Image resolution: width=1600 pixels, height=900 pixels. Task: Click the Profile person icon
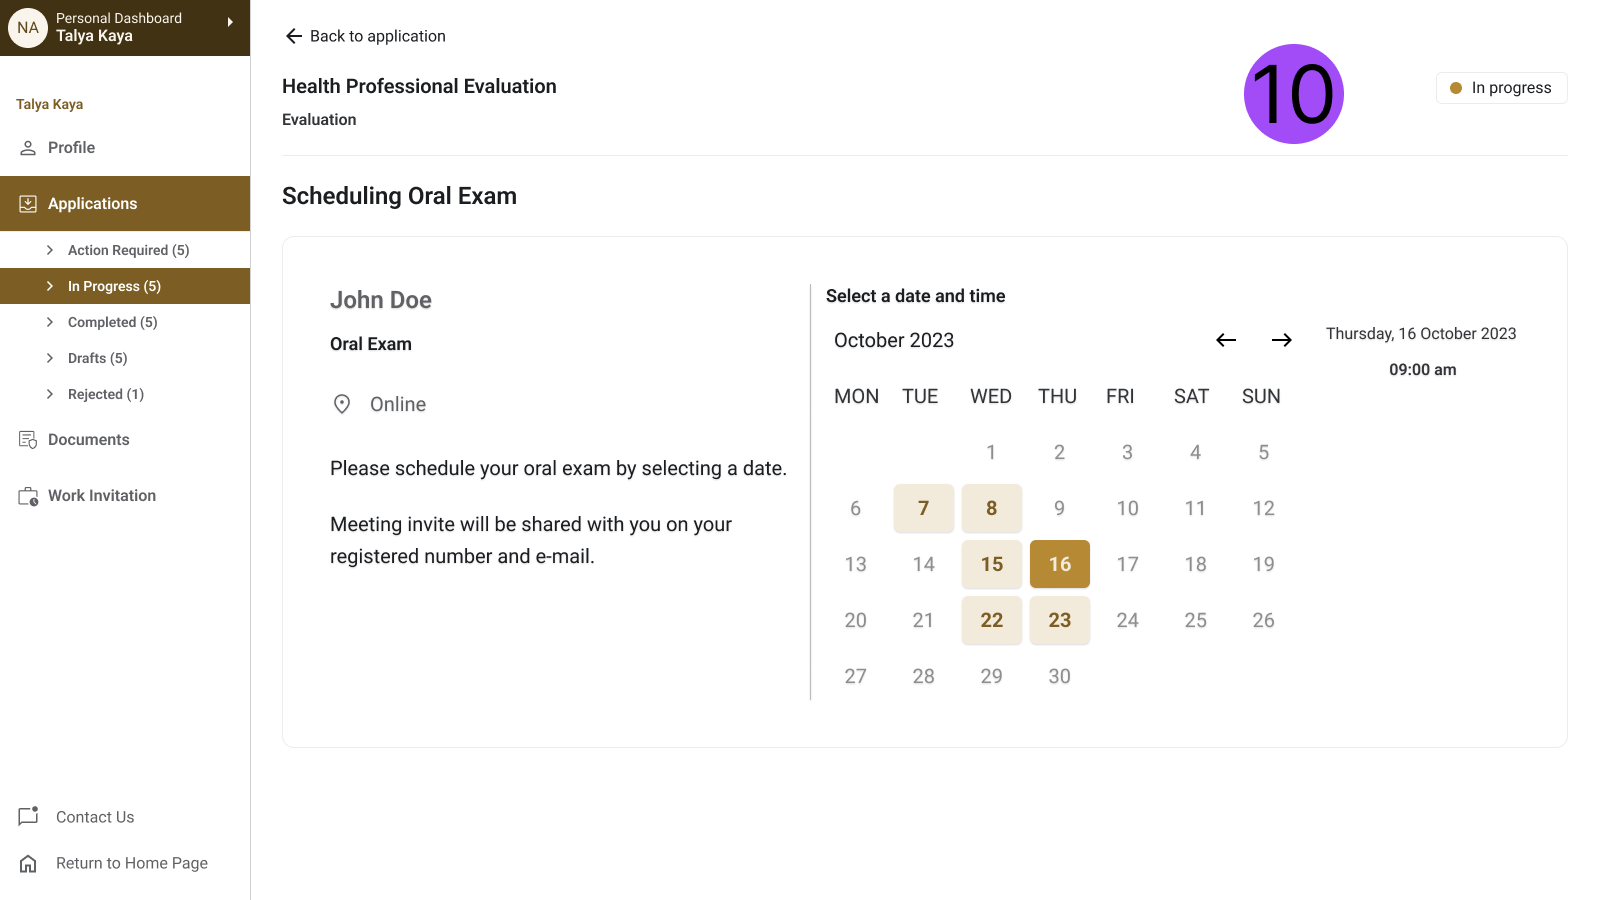tap(28, 148)
